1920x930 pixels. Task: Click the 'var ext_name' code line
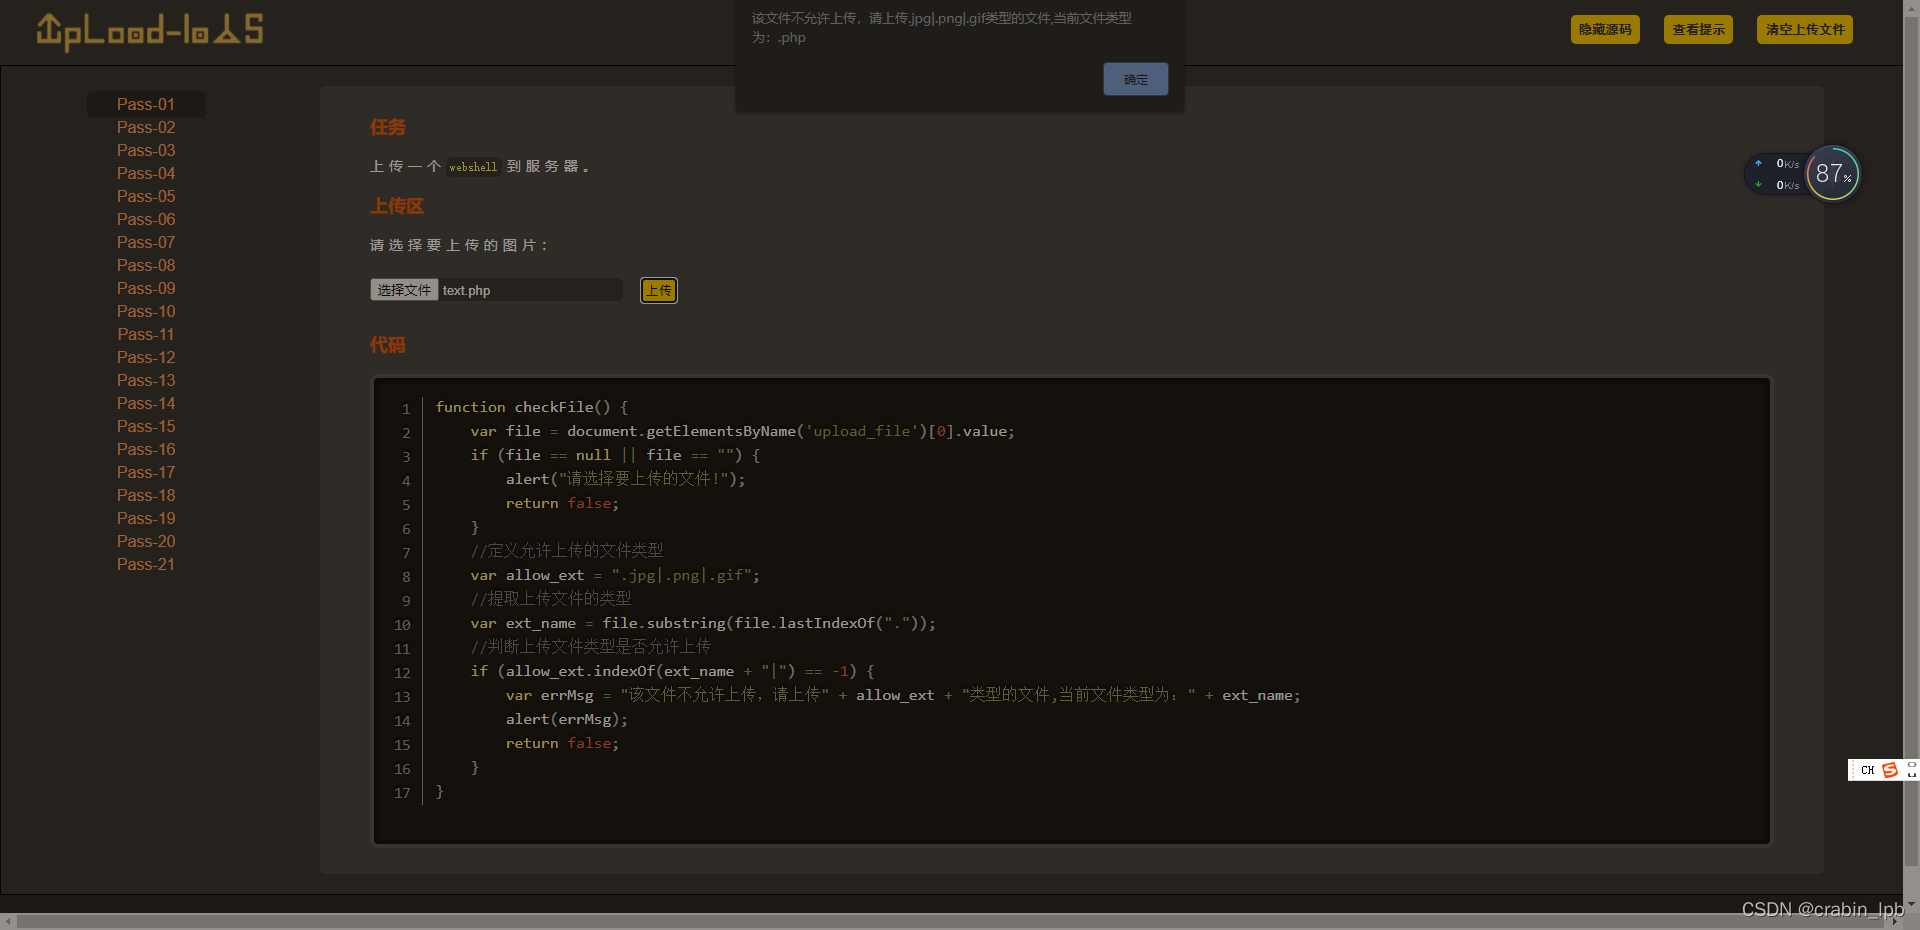click(703, 623)
